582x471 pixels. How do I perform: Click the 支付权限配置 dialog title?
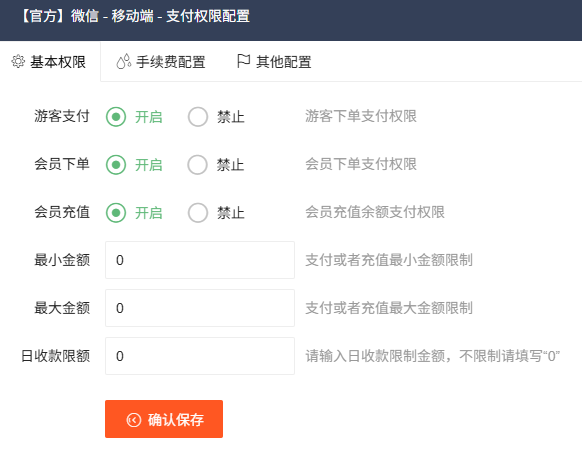pyautogui.click(x=135, y=16)
